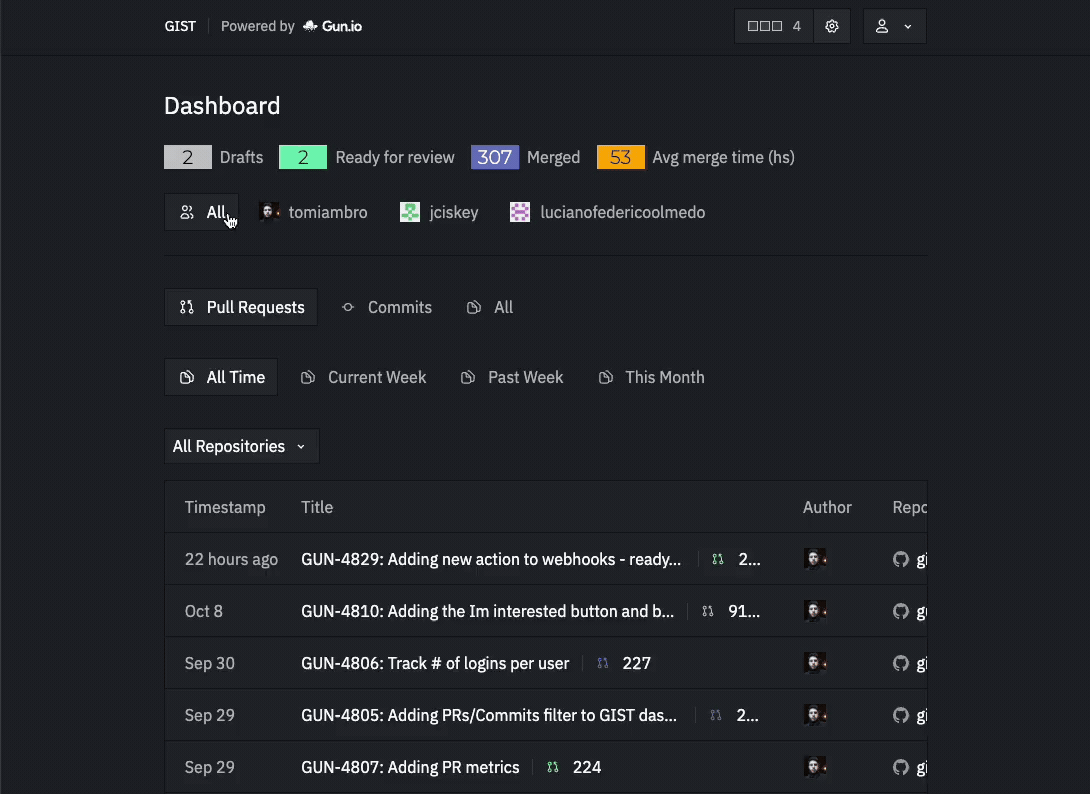Click the GitHub icon in GUN-4806 row
Screen dimensions: 1090x794
[x=901, y=663]
